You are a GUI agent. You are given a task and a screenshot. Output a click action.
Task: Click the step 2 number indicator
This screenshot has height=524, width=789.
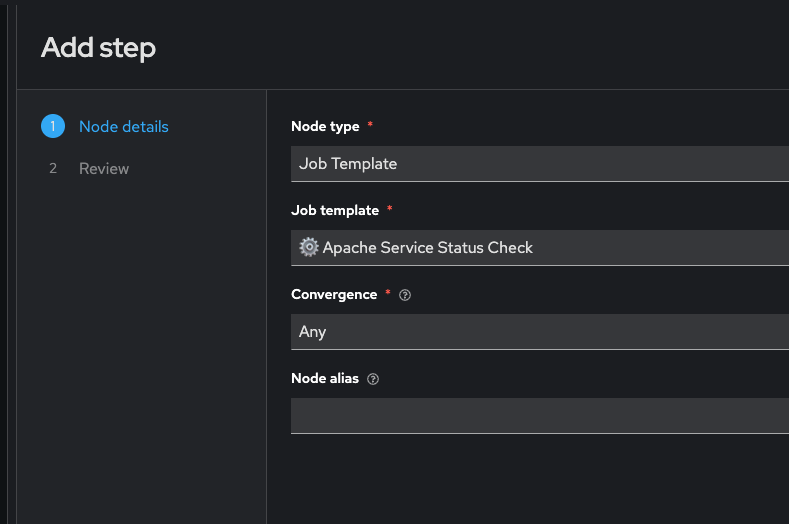[53, 168]
